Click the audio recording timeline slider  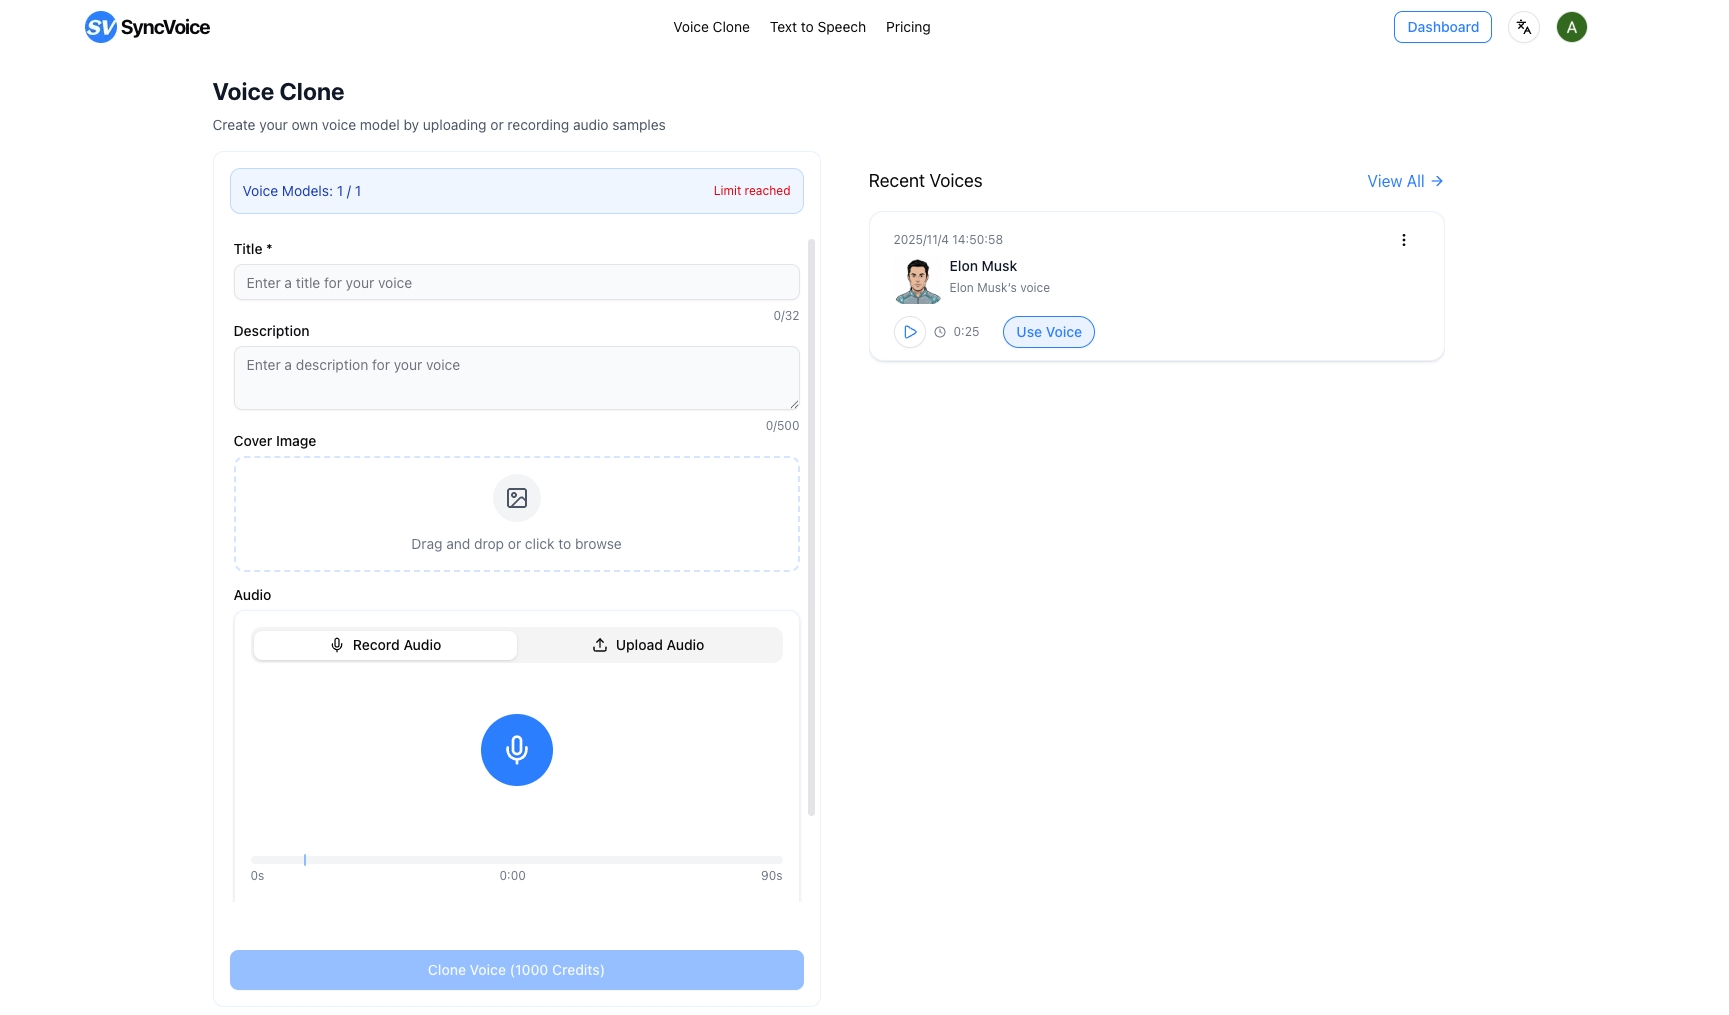[x=516, y=860]
